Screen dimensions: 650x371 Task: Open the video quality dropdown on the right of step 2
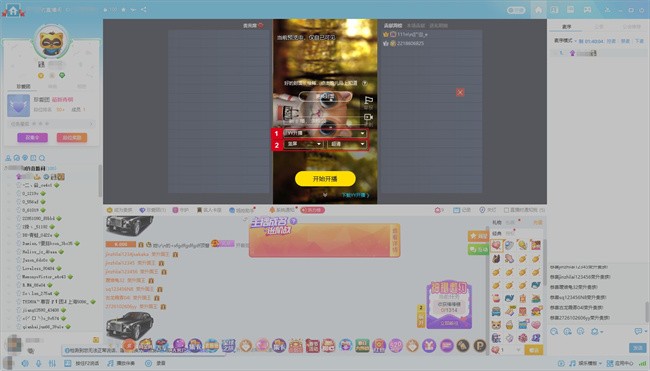pyautogui.click(x=347, y=144)
